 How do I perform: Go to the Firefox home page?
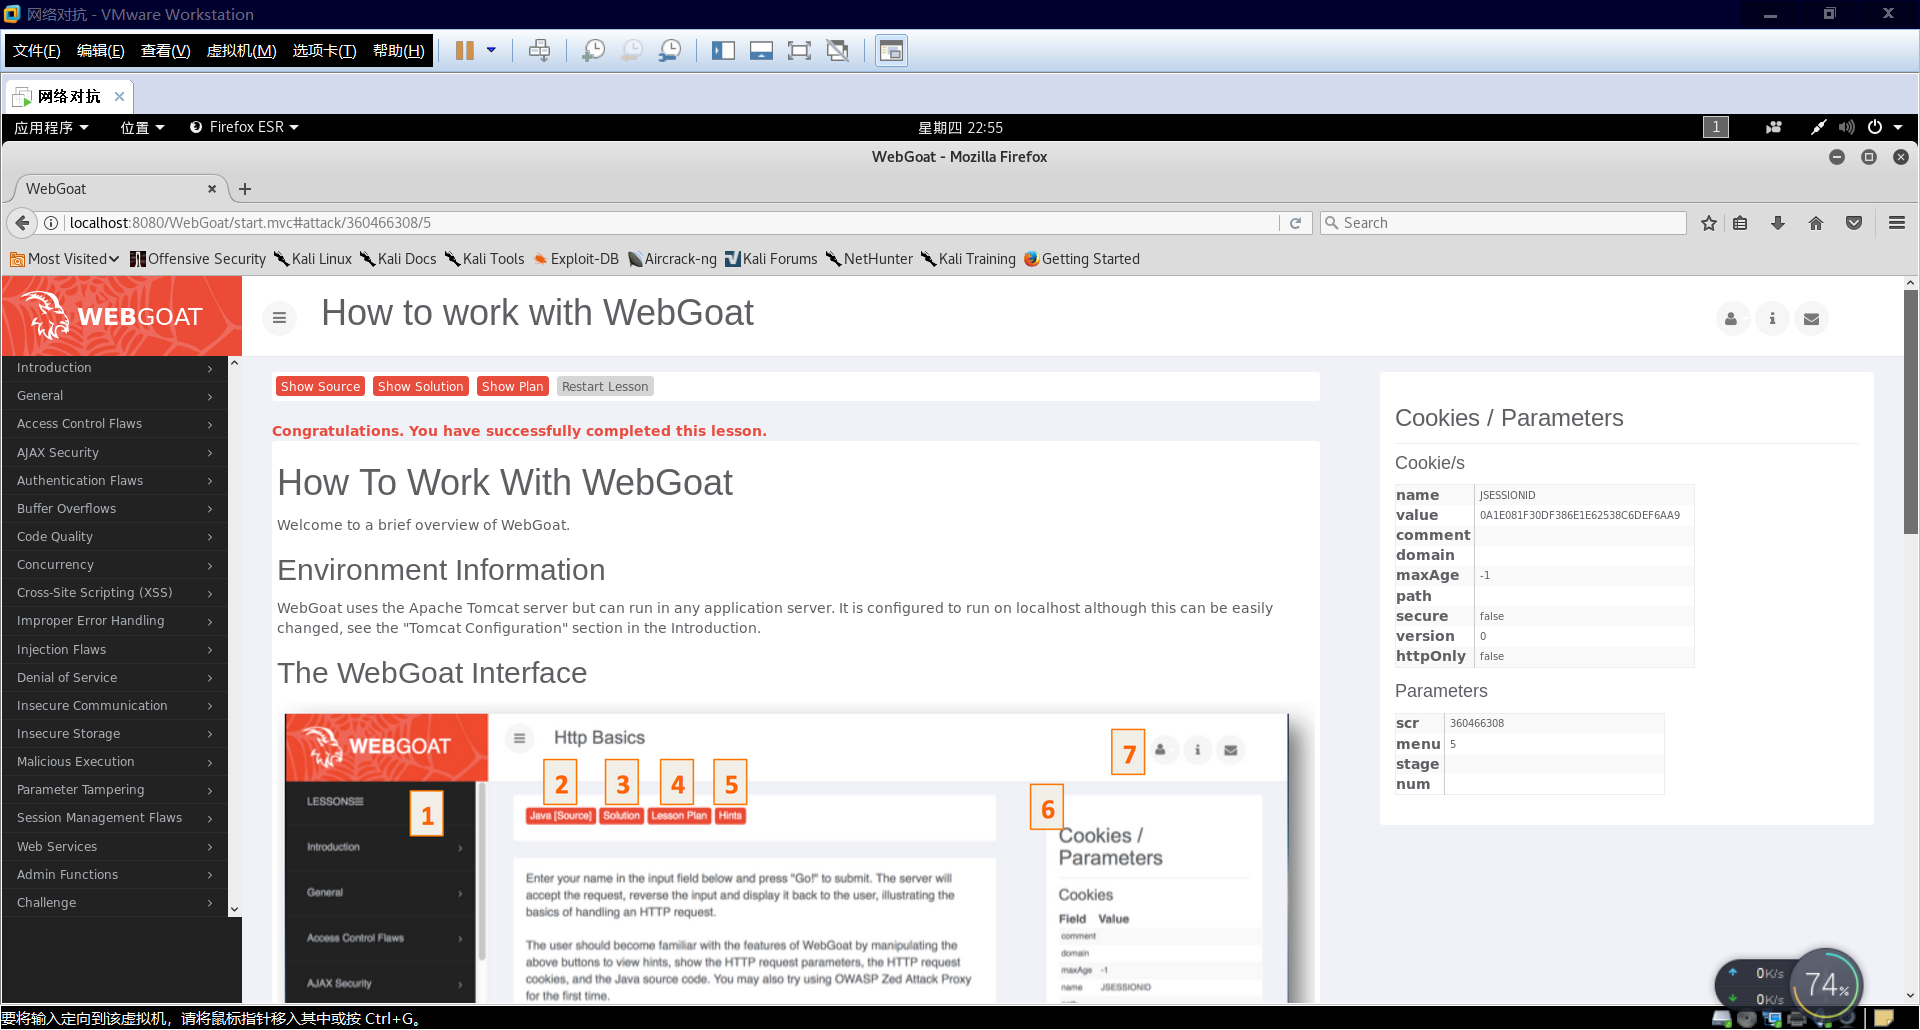tap(1816, 223)
